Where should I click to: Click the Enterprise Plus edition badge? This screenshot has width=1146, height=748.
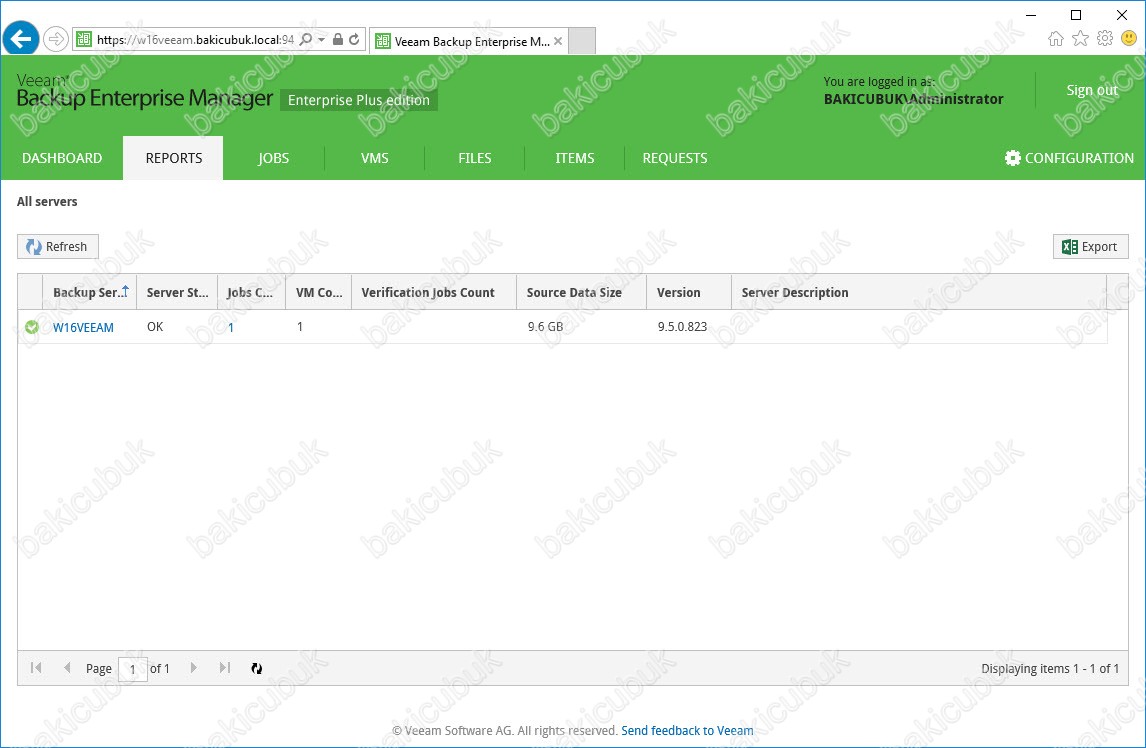(x=359, y=100)
